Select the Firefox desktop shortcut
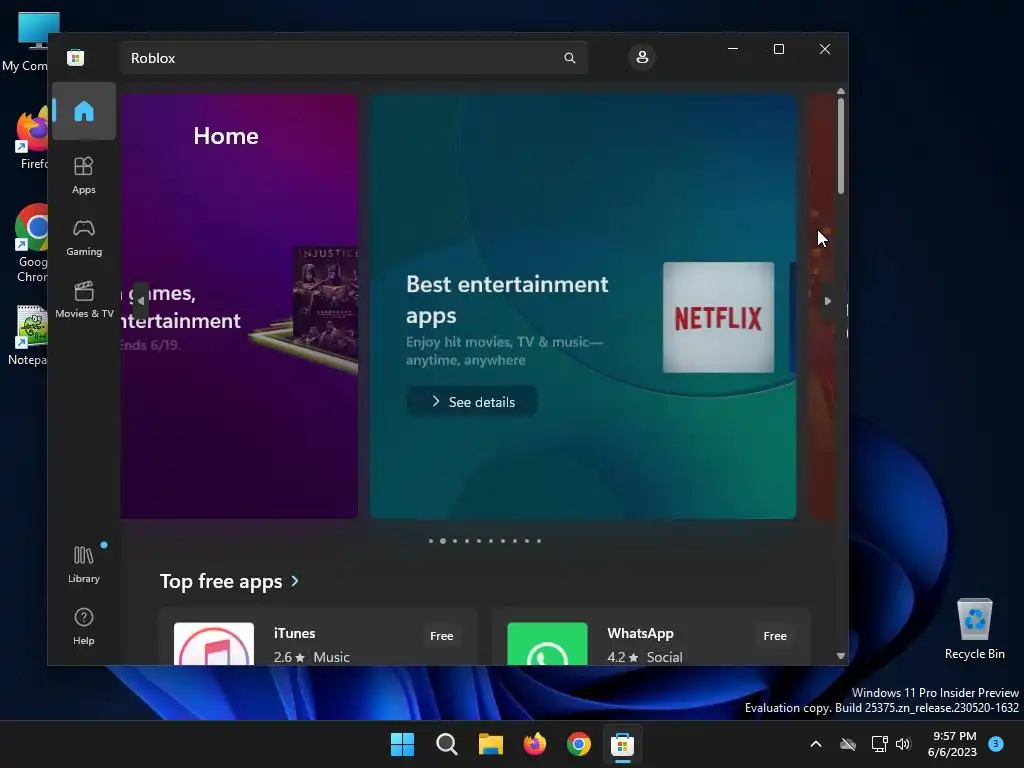This screenshot has width=1024, height=768. coord(30,139)
